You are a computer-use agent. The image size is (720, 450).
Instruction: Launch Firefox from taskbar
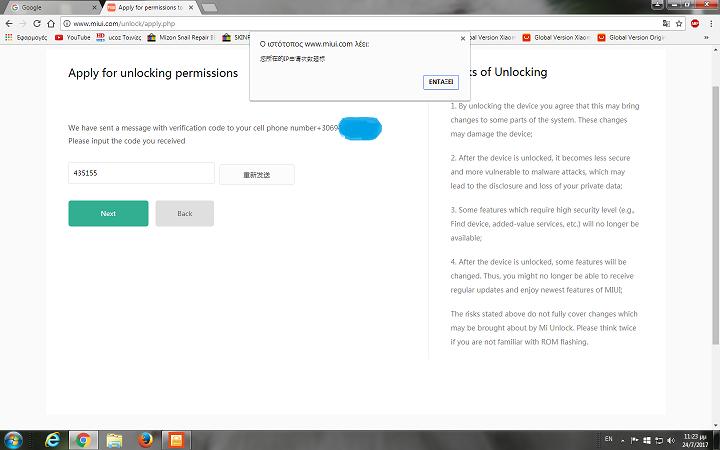(146, 440)
